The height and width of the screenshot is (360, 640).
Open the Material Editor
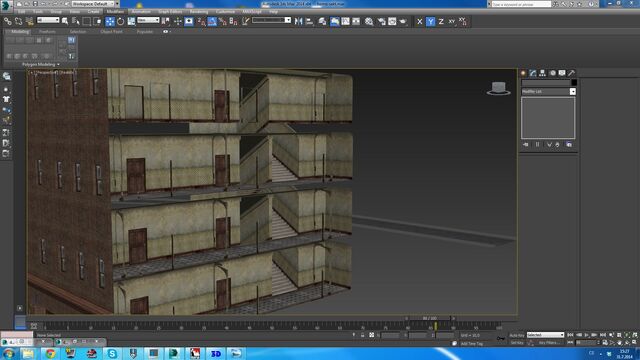tap(369, 21)
